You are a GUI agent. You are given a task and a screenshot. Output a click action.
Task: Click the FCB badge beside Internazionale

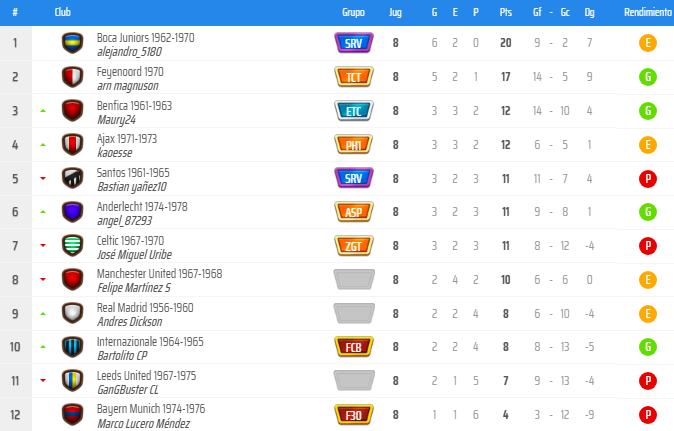pyautogui.click(x=354, y=347)
